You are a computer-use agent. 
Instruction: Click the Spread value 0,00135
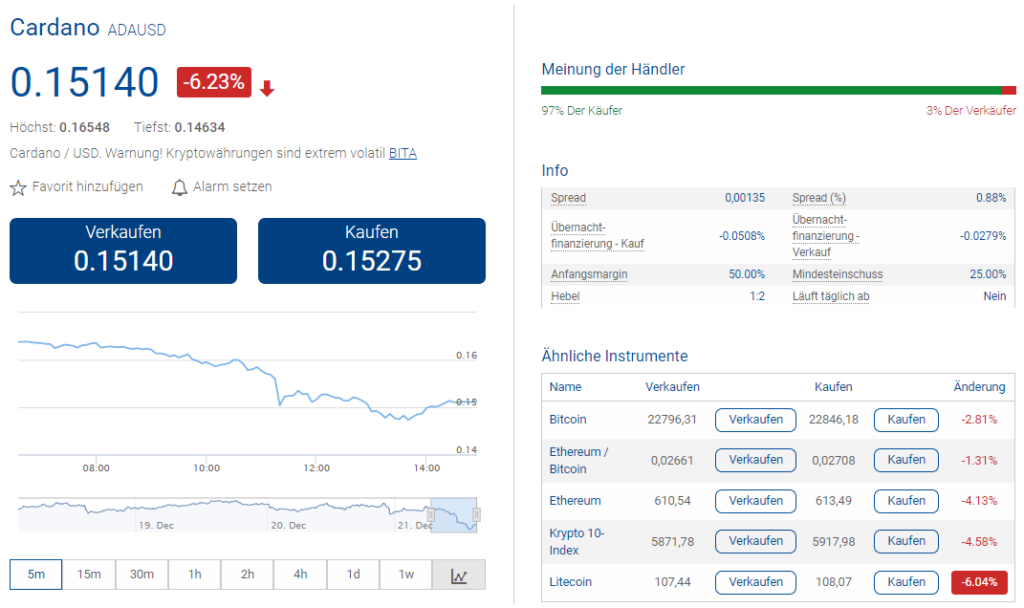tap(744, 198)
